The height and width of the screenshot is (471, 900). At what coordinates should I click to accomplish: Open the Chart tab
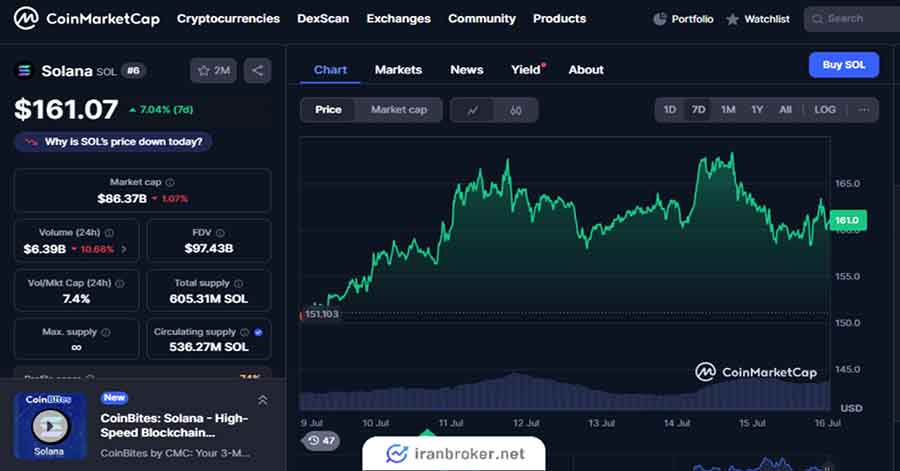(330, 70)
